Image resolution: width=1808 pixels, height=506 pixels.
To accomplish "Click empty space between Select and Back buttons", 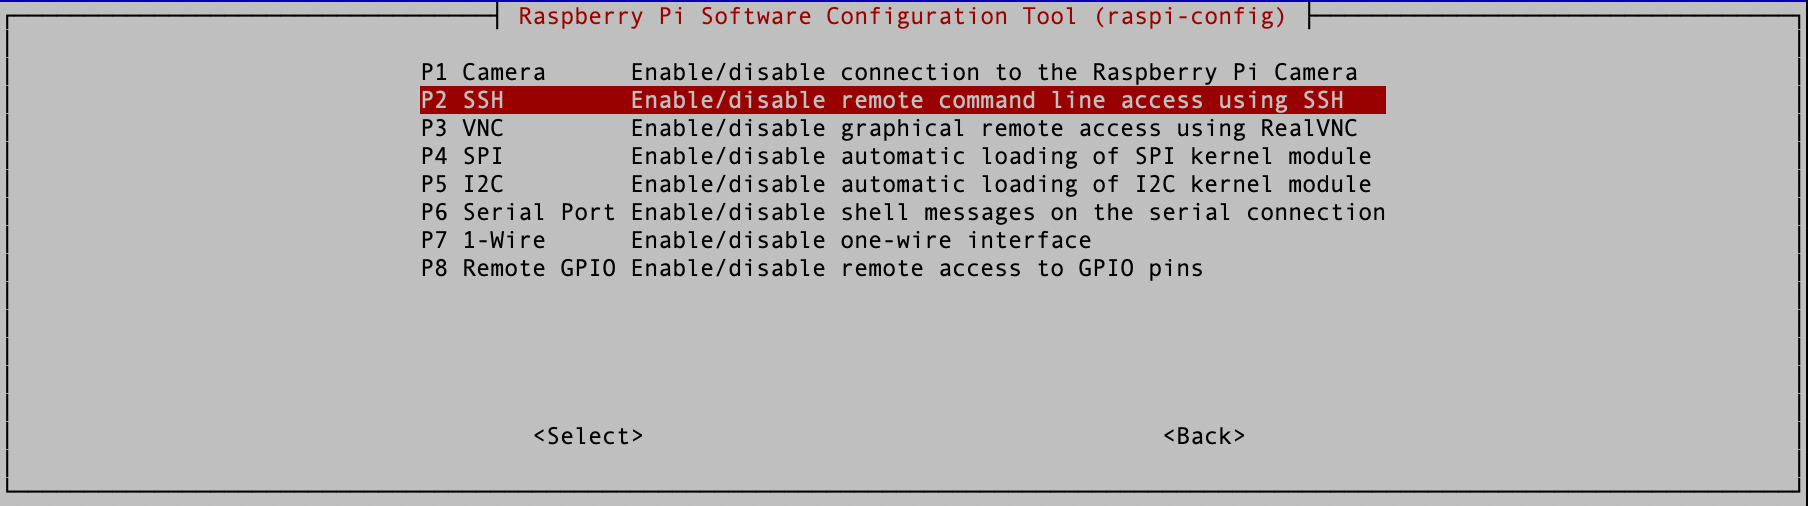I will tap(900, 437).
